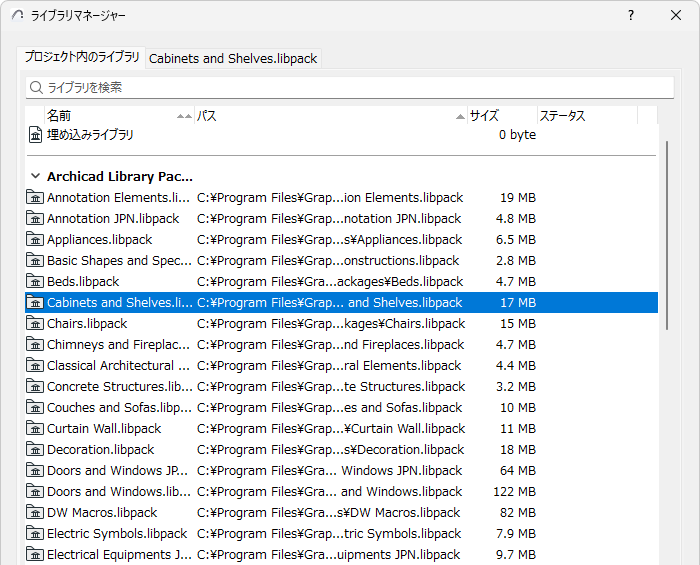
Task: Click the search magnifier icon
Action: [36, 87]
